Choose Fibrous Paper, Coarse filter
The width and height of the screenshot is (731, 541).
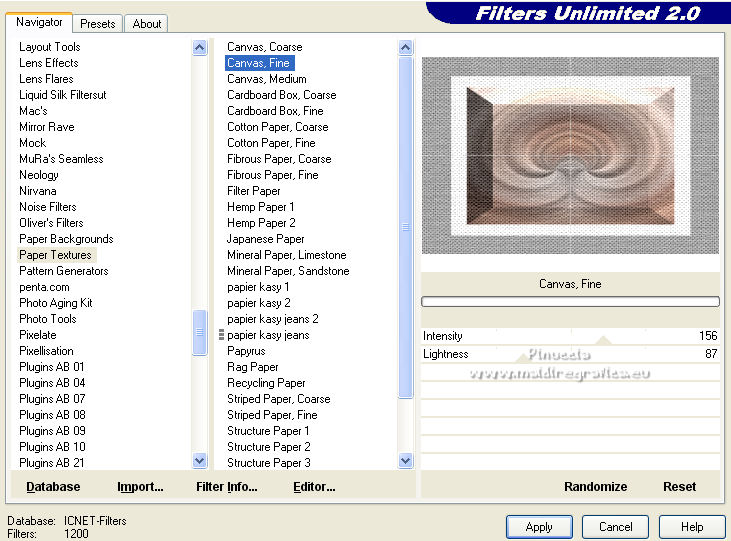point(279,159)
